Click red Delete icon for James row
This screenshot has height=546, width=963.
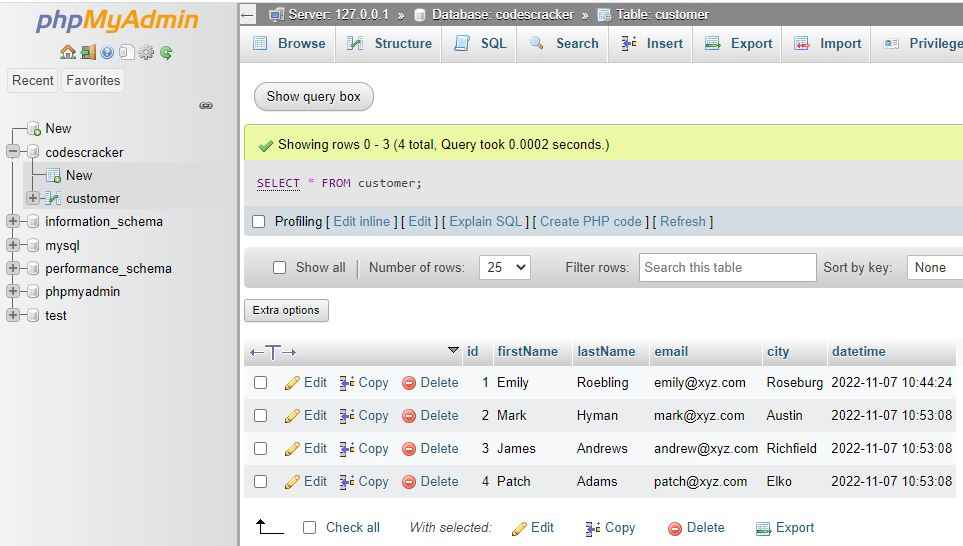409,450
